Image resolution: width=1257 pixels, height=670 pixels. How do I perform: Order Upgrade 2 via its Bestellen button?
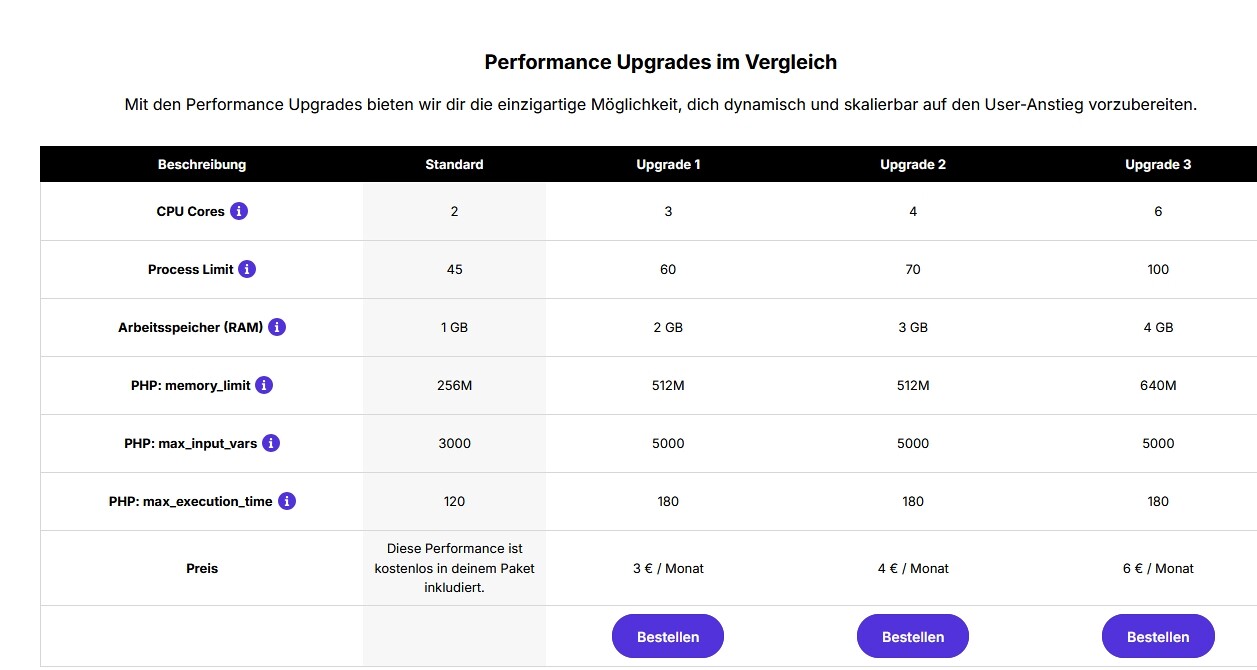click(x=912, y=636)
